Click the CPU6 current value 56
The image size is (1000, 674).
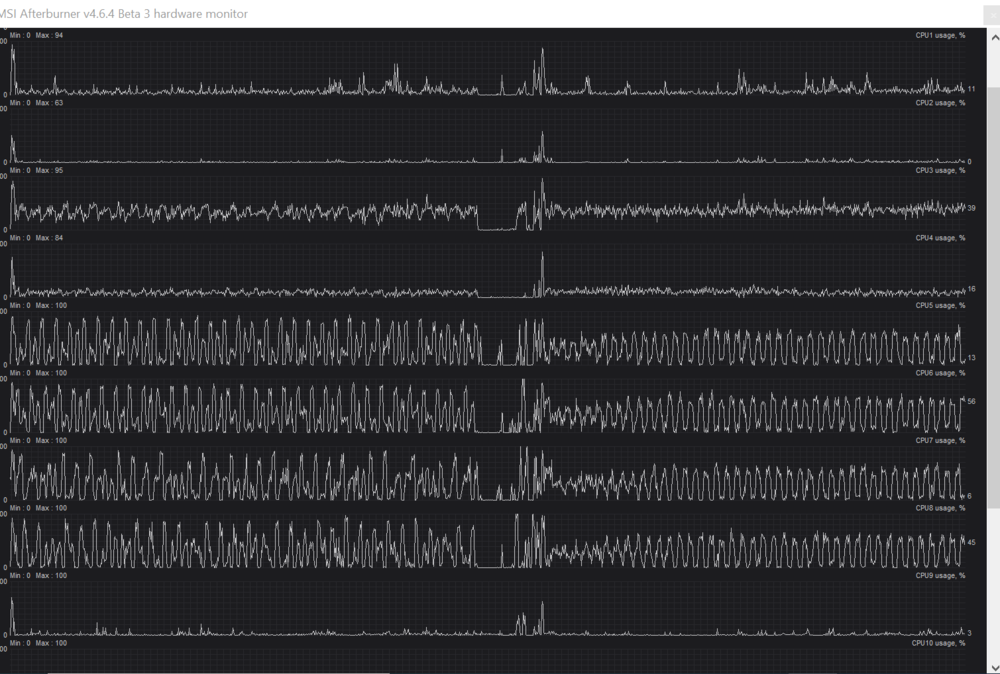point(971,402)
